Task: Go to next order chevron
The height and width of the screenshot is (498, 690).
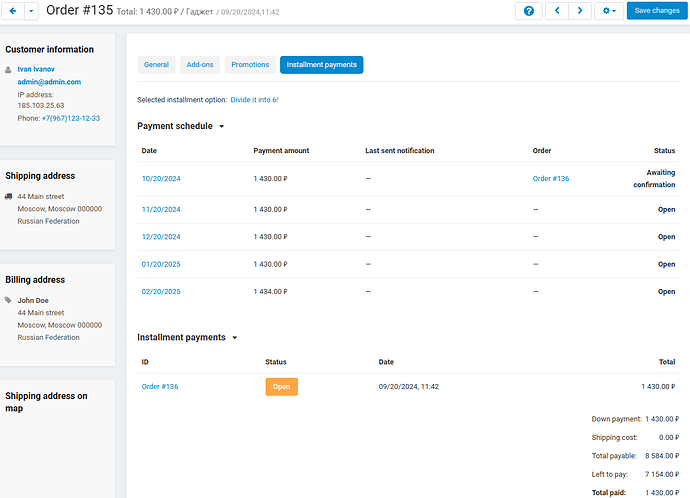Action: (x=580, y=11)
